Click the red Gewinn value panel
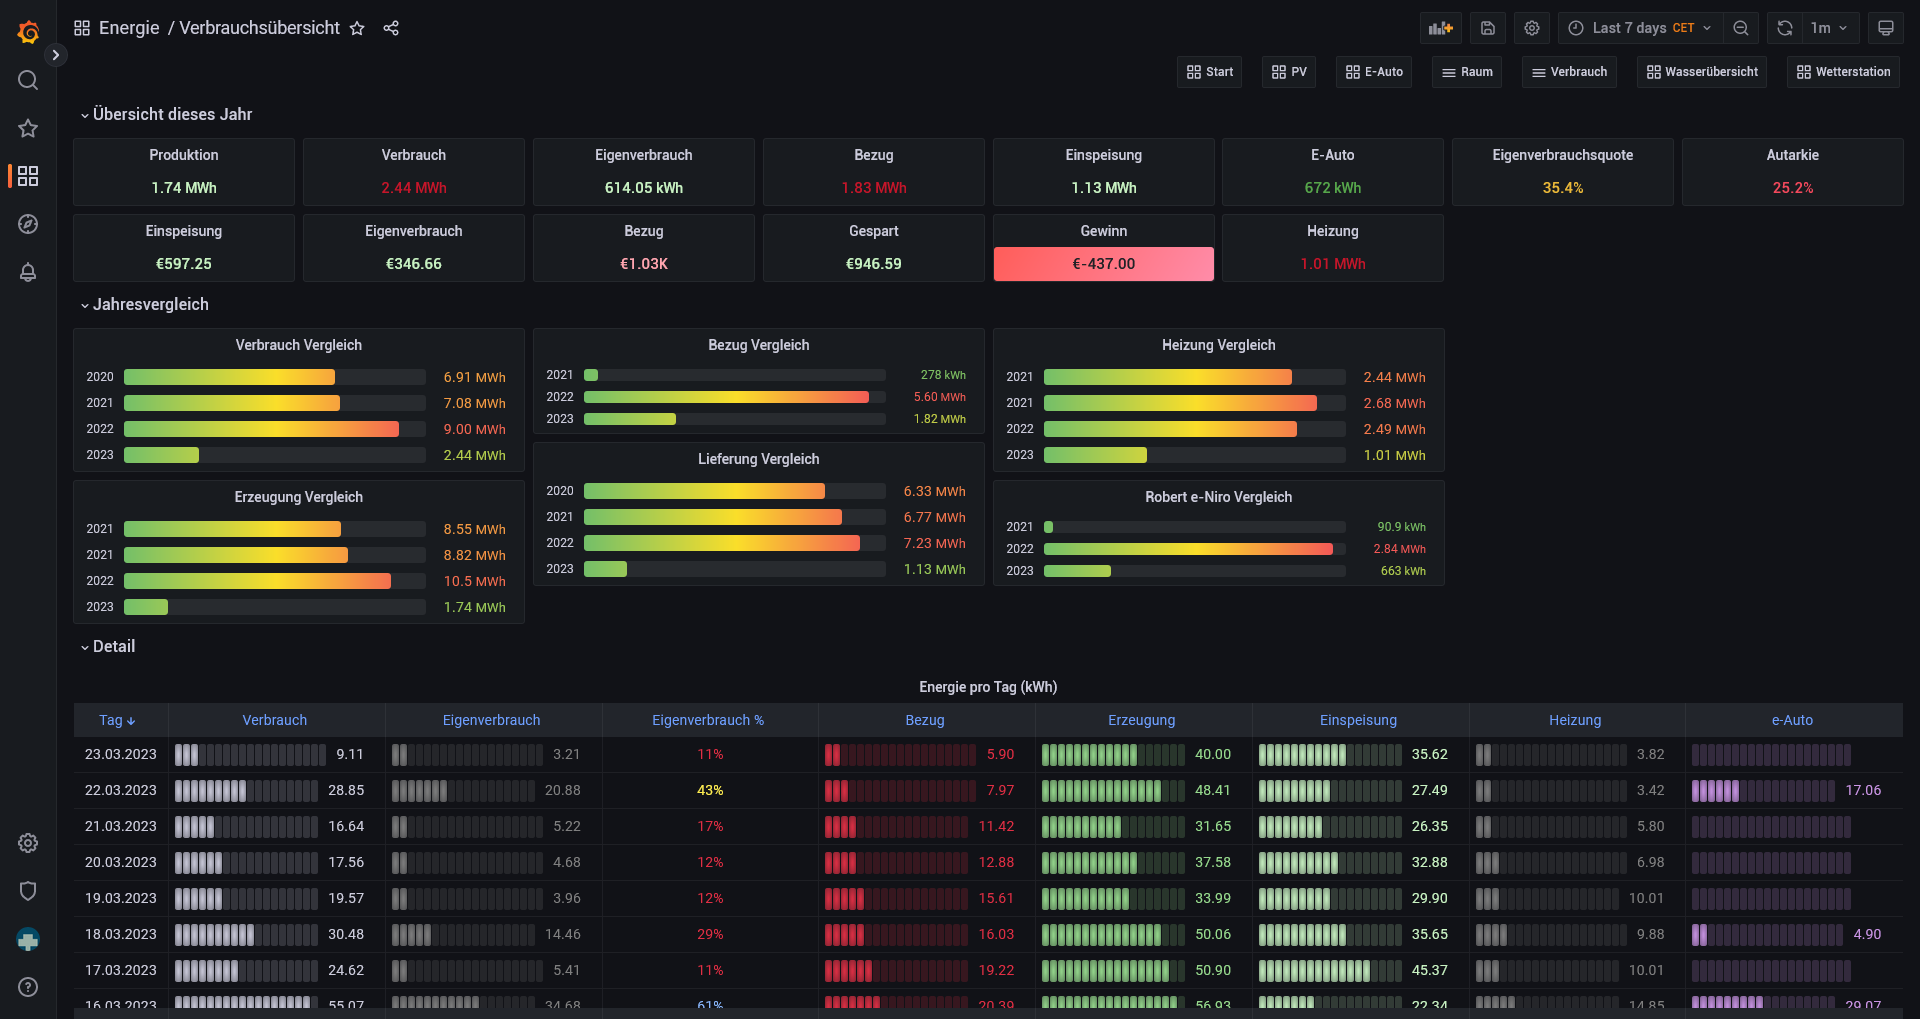The width and height of the screenshot is (1920, 1019). click(1103, 264)
